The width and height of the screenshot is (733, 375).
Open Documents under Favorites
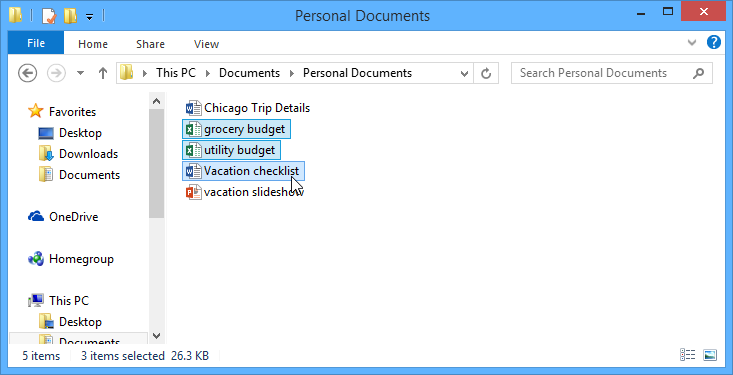(89, 175)
